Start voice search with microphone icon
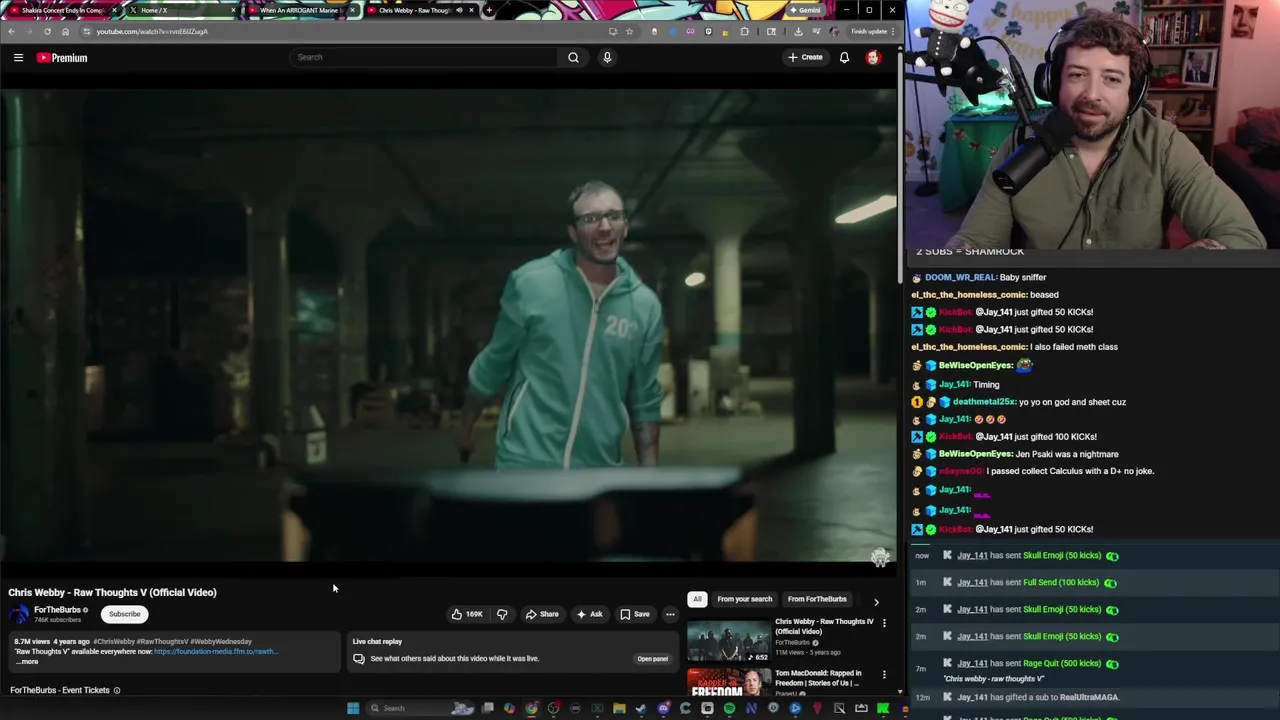Image resolution: width=1280 pixels, height=720 pixels. (x=606, y=57)
